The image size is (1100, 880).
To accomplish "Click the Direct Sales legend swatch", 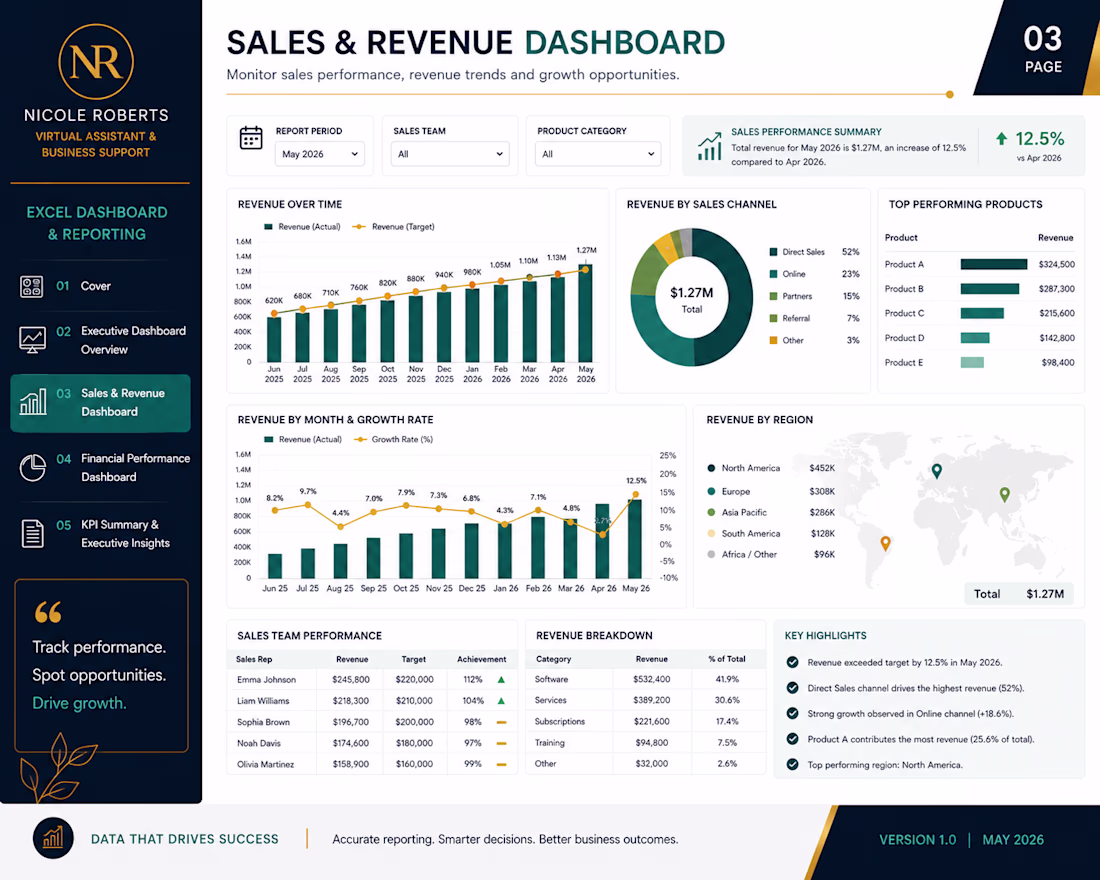I will pyautogui.click(x=773, y=252).
